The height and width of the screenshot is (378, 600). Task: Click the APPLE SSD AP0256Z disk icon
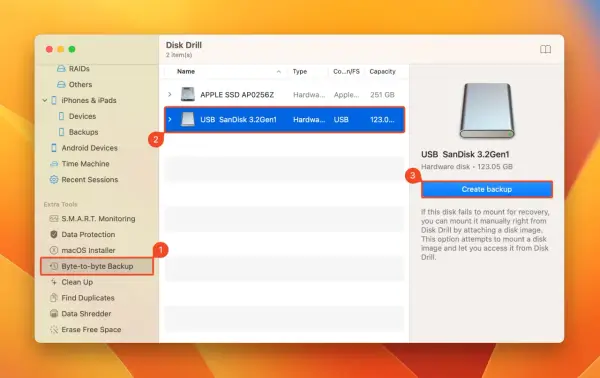[x=188, y=94]
